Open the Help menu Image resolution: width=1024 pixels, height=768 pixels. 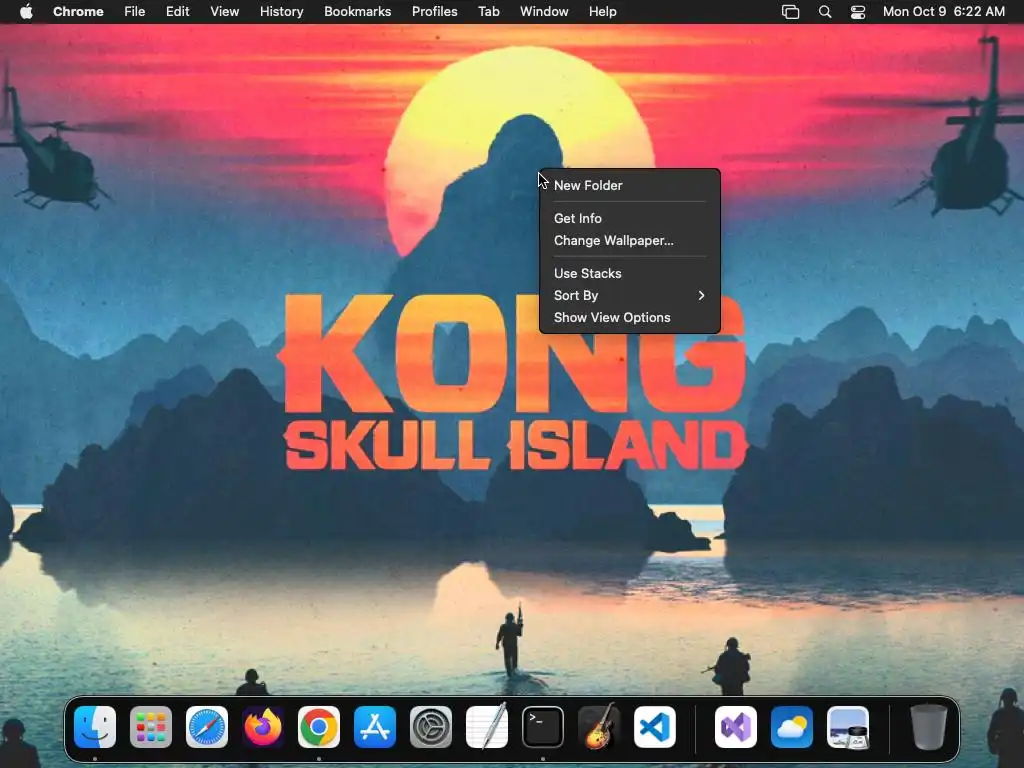(x=602, y=11)
